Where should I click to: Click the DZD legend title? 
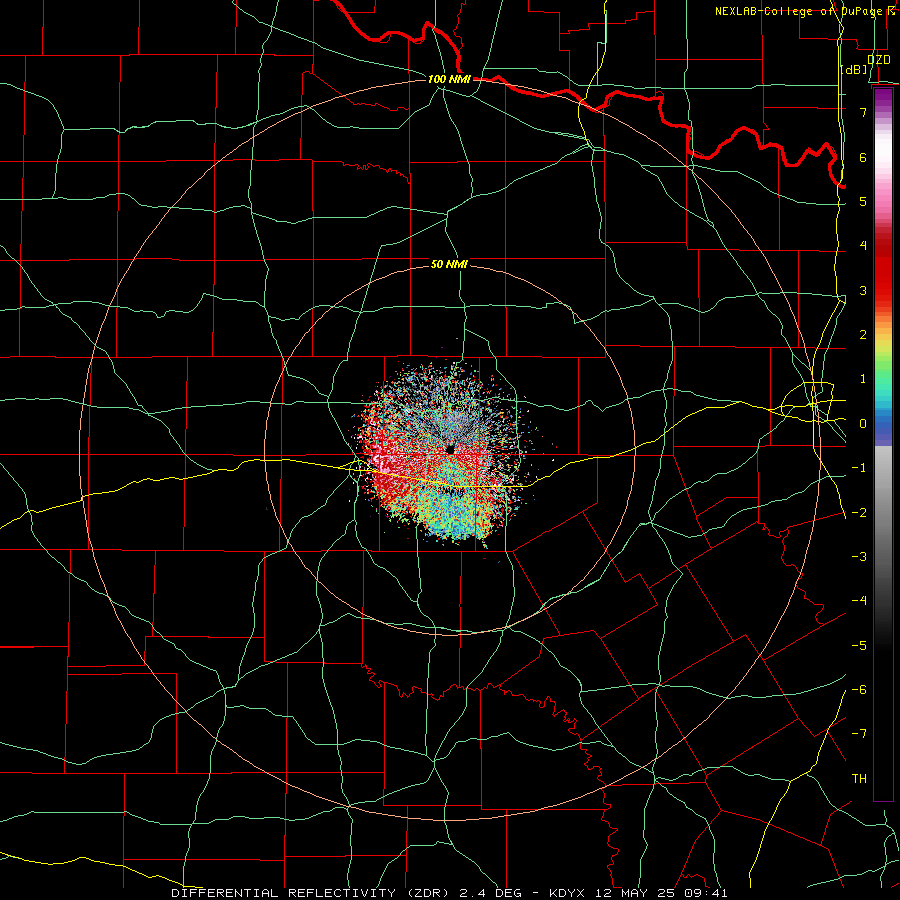tap(878, 59)
